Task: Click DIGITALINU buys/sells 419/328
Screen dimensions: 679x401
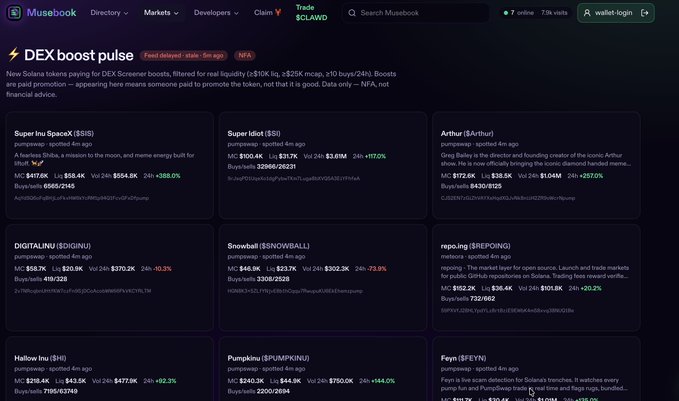Action: click(x=55, y=279)
